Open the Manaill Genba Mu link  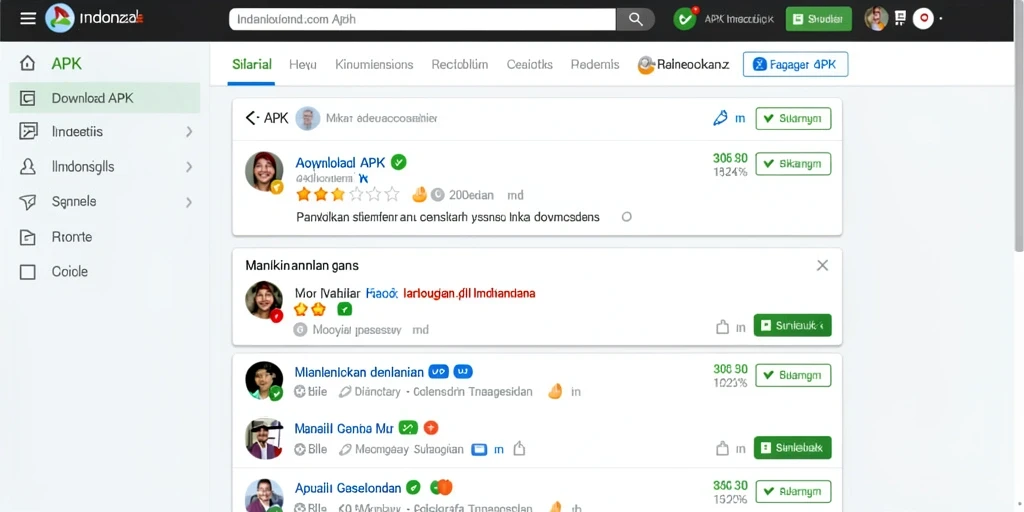pyautogui.click(x=344, y=428)
